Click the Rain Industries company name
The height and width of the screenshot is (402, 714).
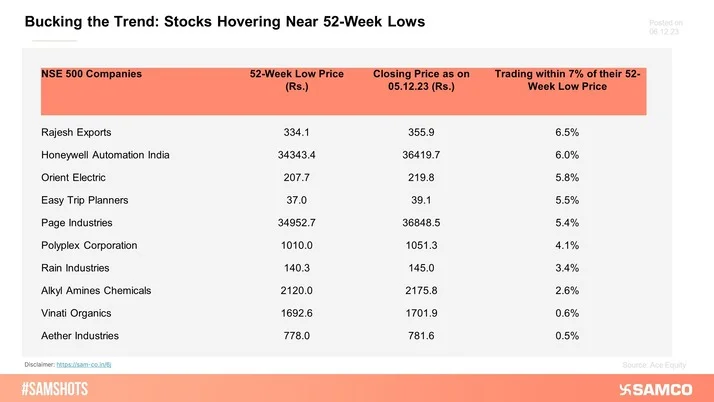pos(75,267)
